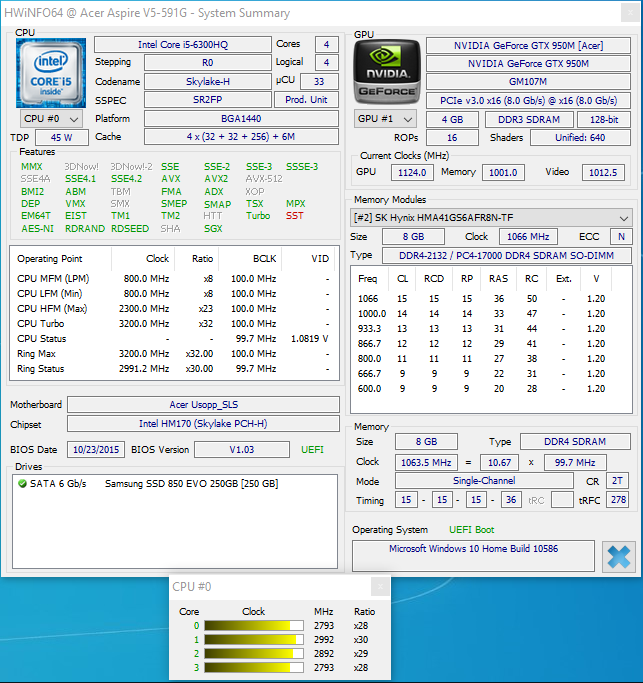Screen dimensions: 643x683
Task: Click the Single-Channel memory mode field
Action: coord(484,481)
